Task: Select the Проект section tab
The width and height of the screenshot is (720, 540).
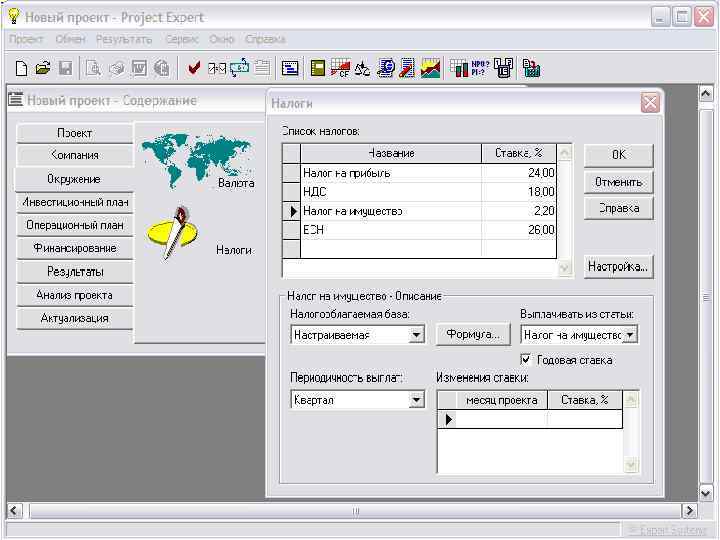Action: point(74,133)
